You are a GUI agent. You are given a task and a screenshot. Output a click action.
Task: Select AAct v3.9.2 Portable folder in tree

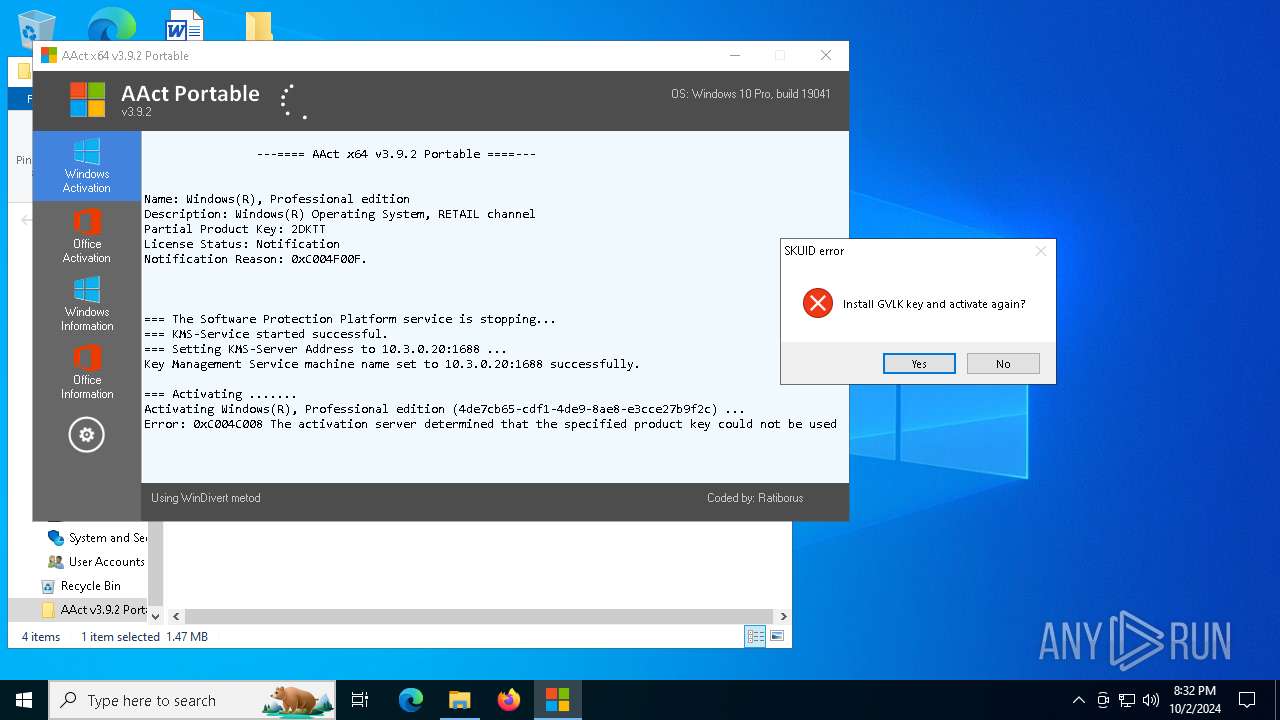click(x=94, y=610)
